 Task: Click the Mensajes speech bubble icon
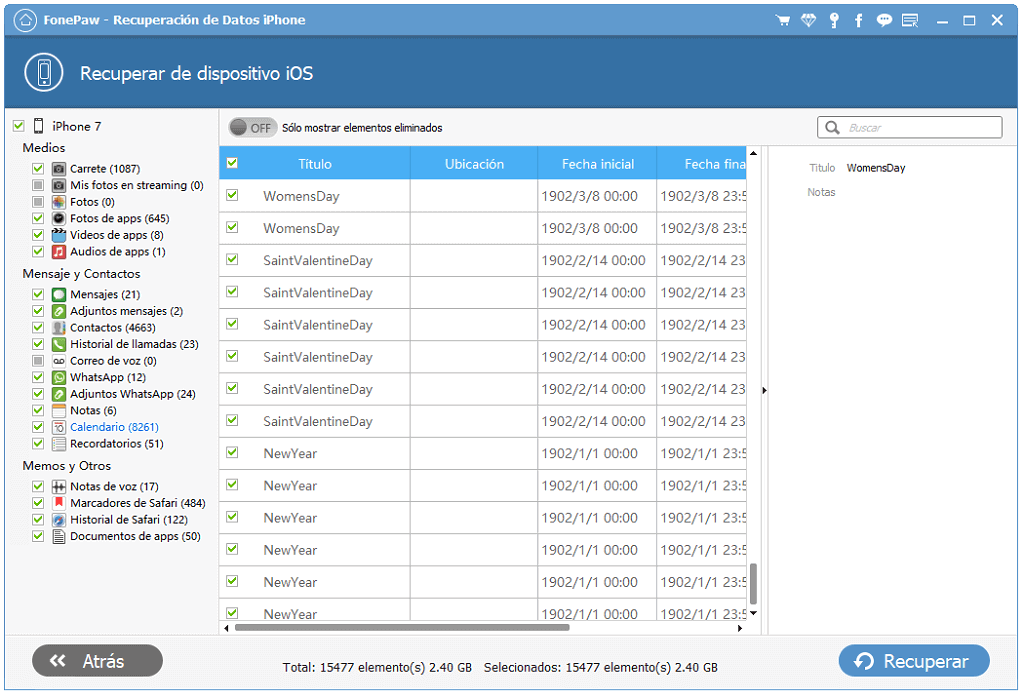click(x=59, y=295)
